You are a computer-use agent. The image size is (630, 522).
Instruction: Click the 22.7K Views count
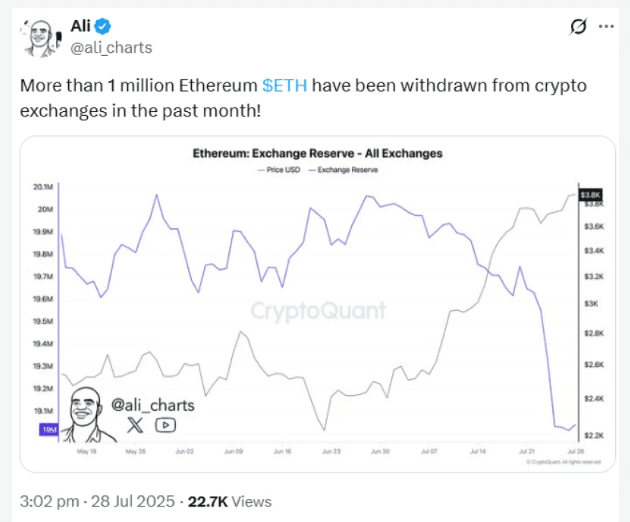click(x=232, y=501)
